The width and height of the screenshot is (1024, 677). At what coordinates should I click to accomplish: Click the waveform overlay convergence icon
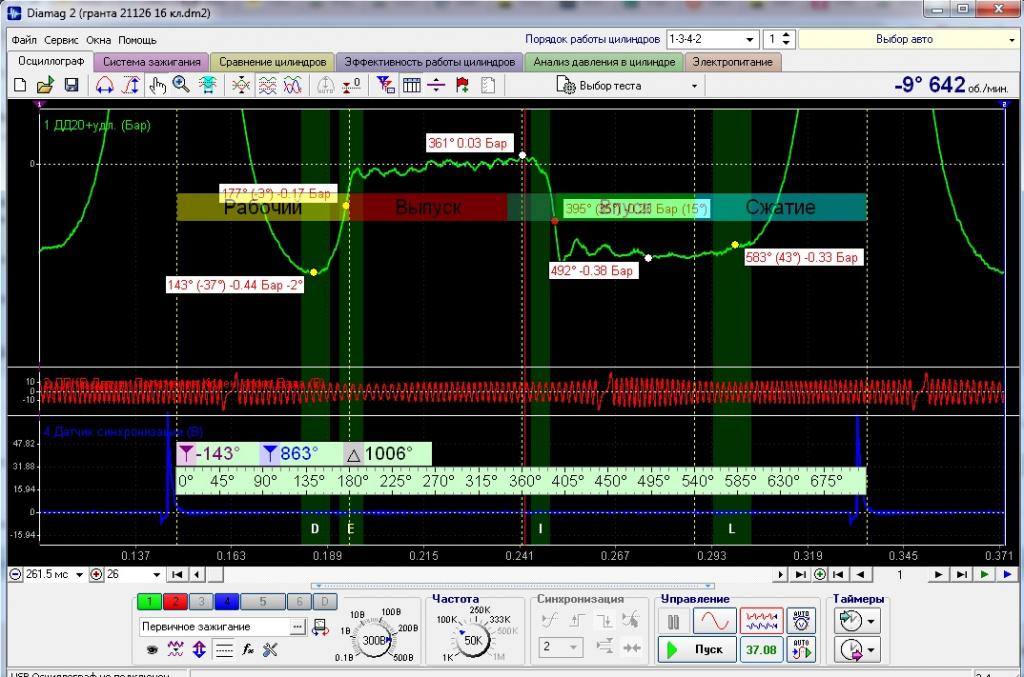(x=241, y=86)
